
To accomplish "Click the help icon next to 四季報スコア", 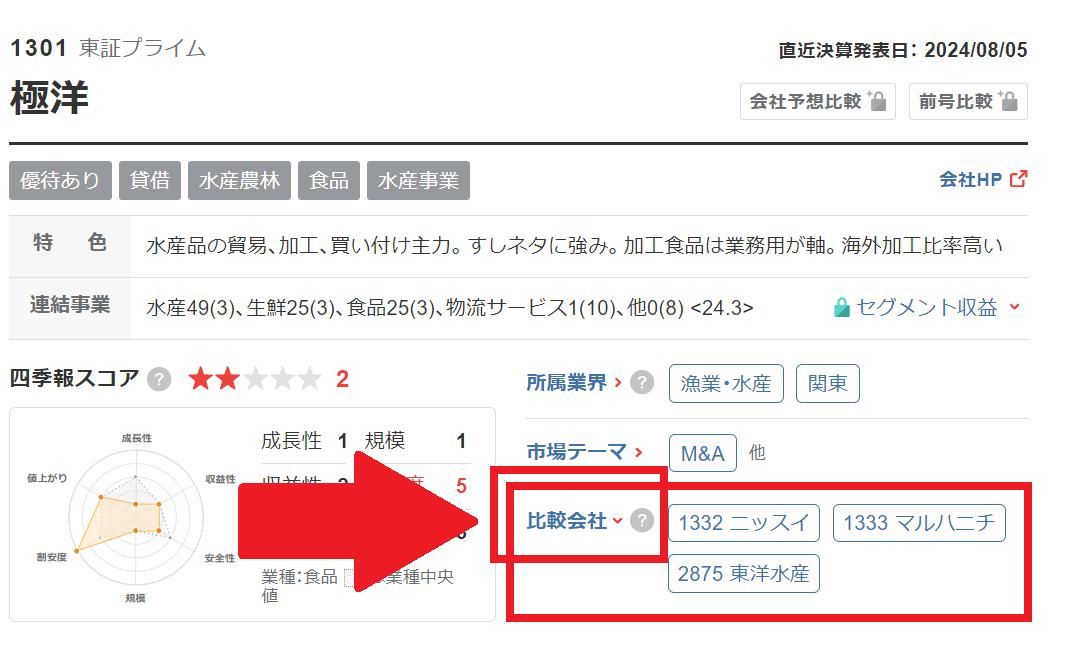I will point(159,379).
